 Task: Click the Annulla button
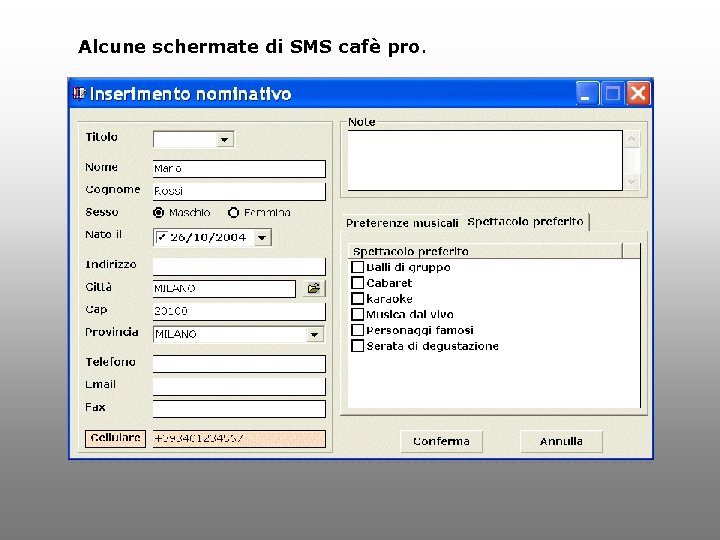(x=561, y=441)
